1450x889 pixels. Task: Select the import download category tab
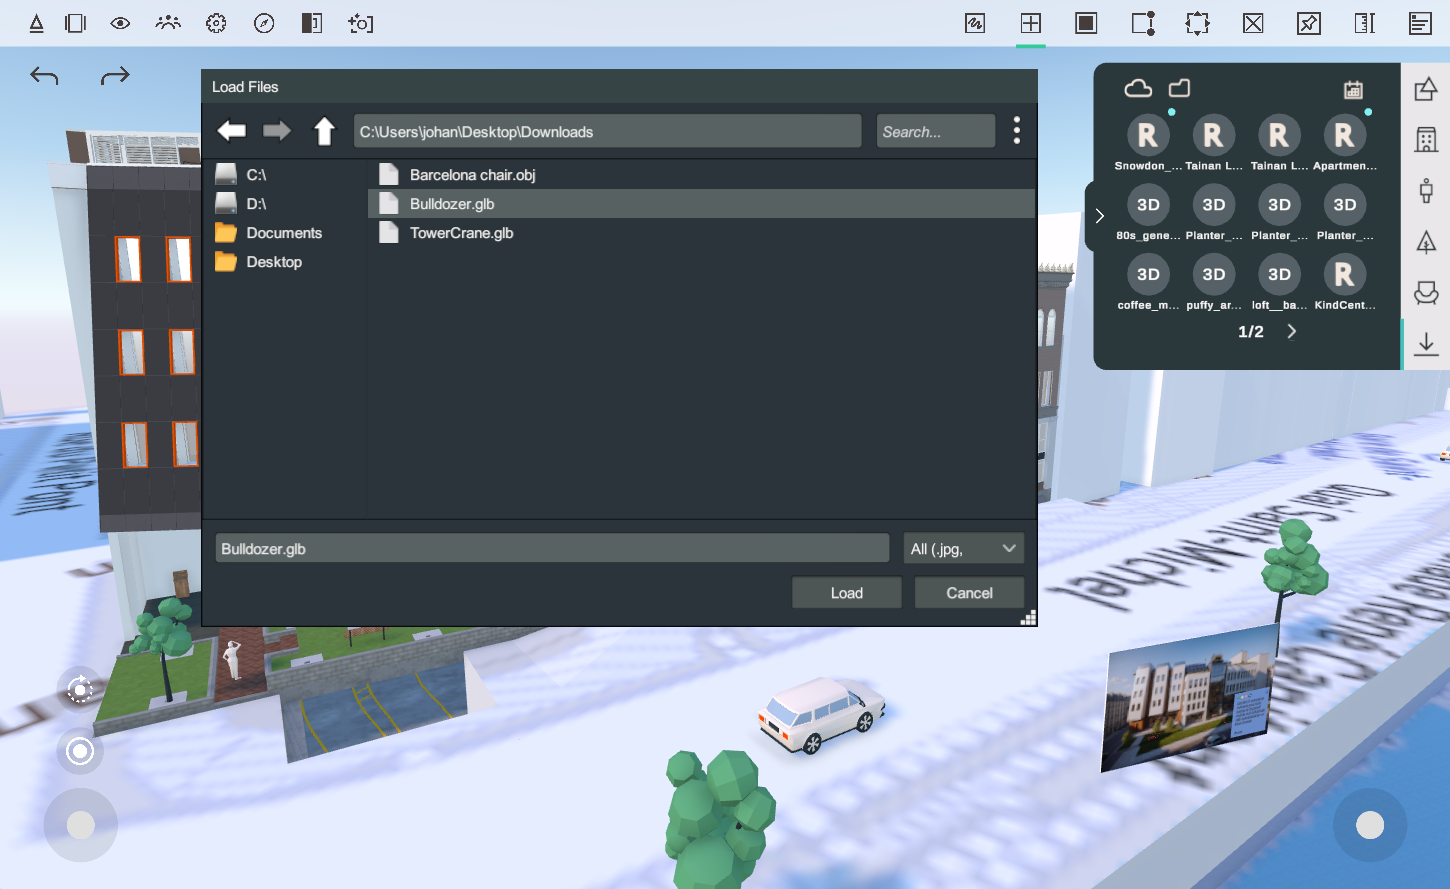[x=1426, y=344]
